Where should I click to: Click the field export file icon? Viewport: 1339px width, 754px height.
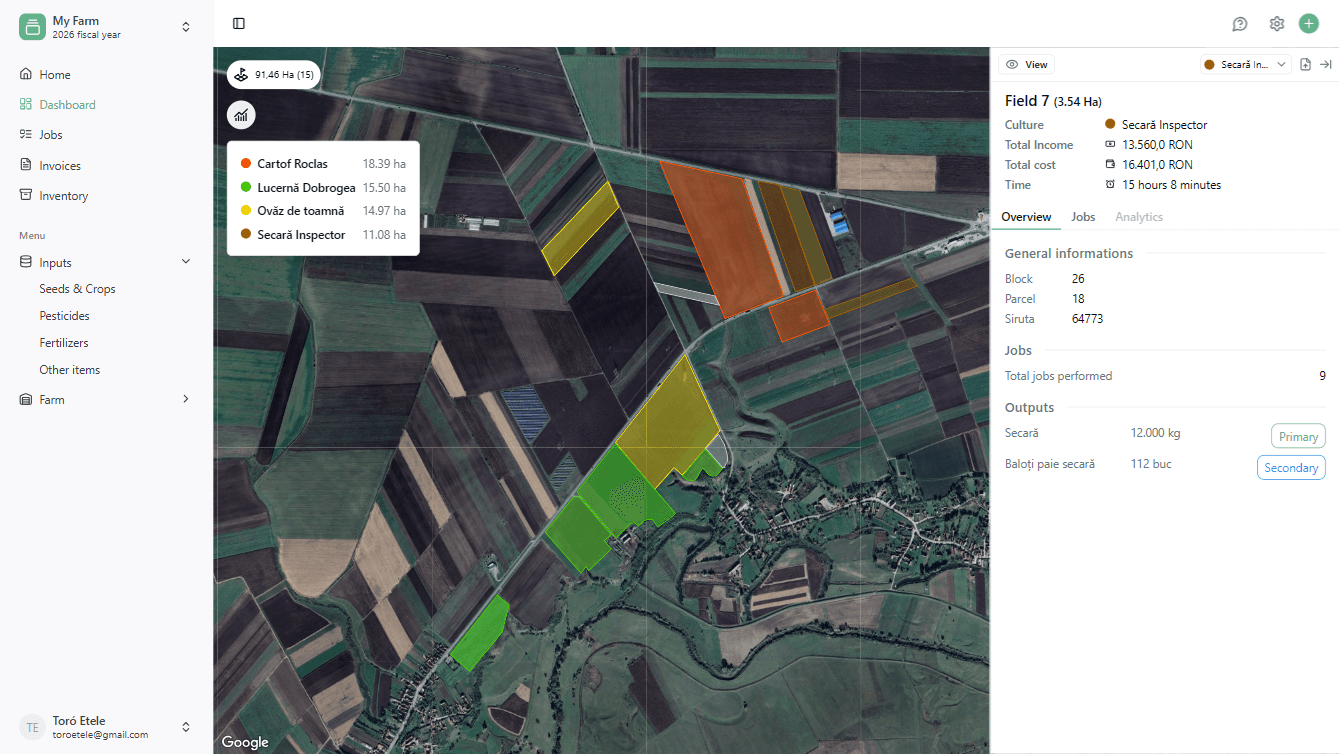pos(1305,64)
